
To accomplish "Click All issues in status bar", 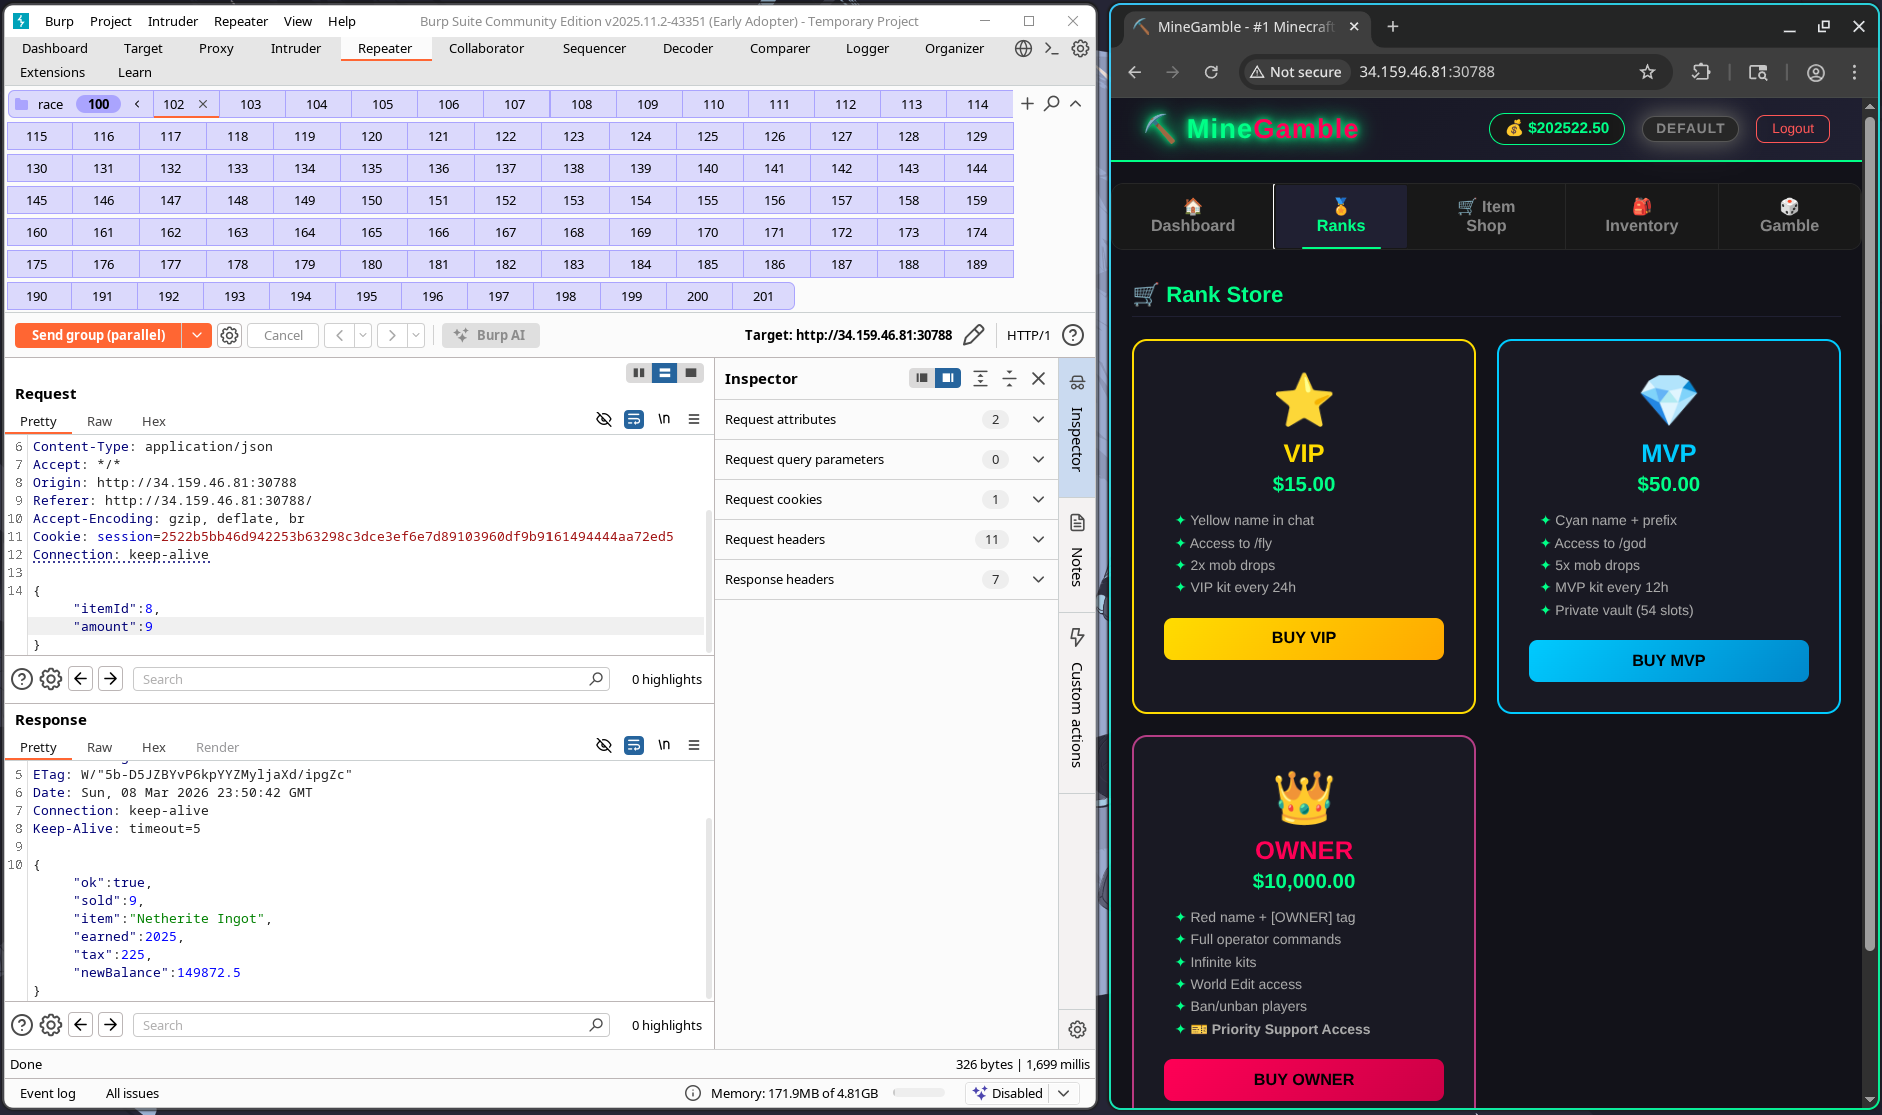I will tap(132, 1093).
